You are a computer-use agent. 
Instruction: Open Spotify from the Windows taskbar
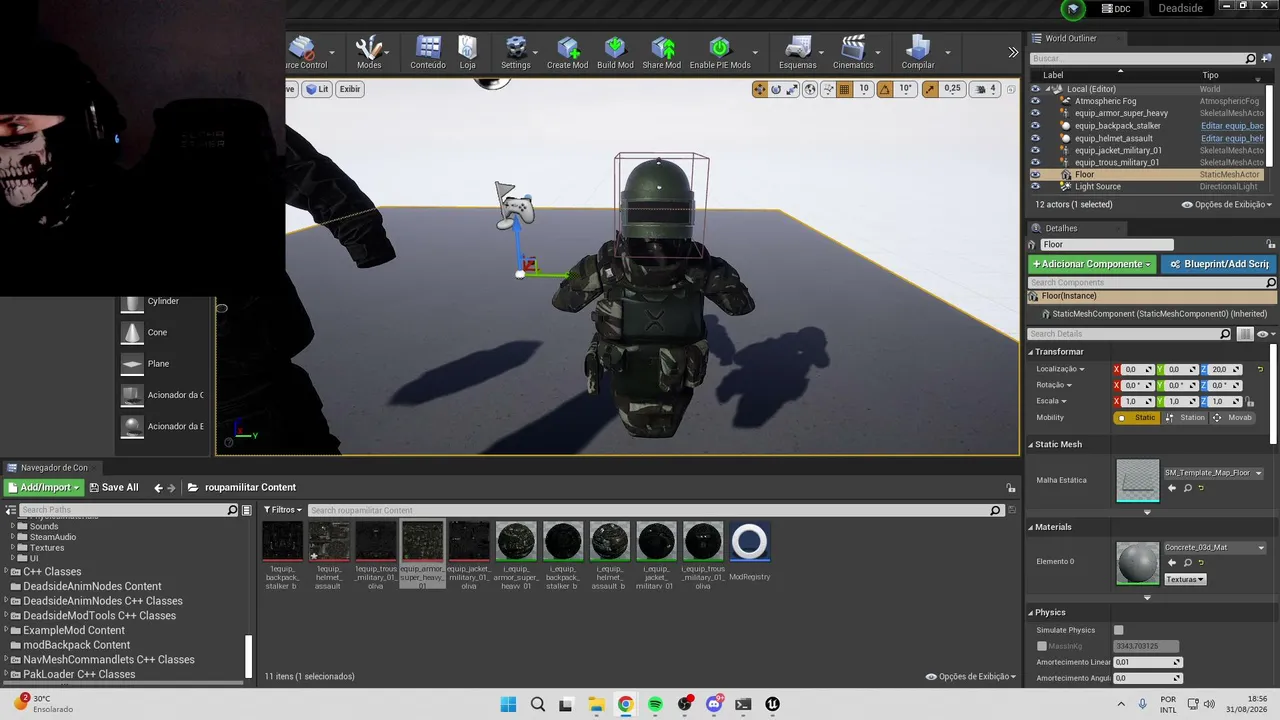pyautogui.click(x=655, y=704)
